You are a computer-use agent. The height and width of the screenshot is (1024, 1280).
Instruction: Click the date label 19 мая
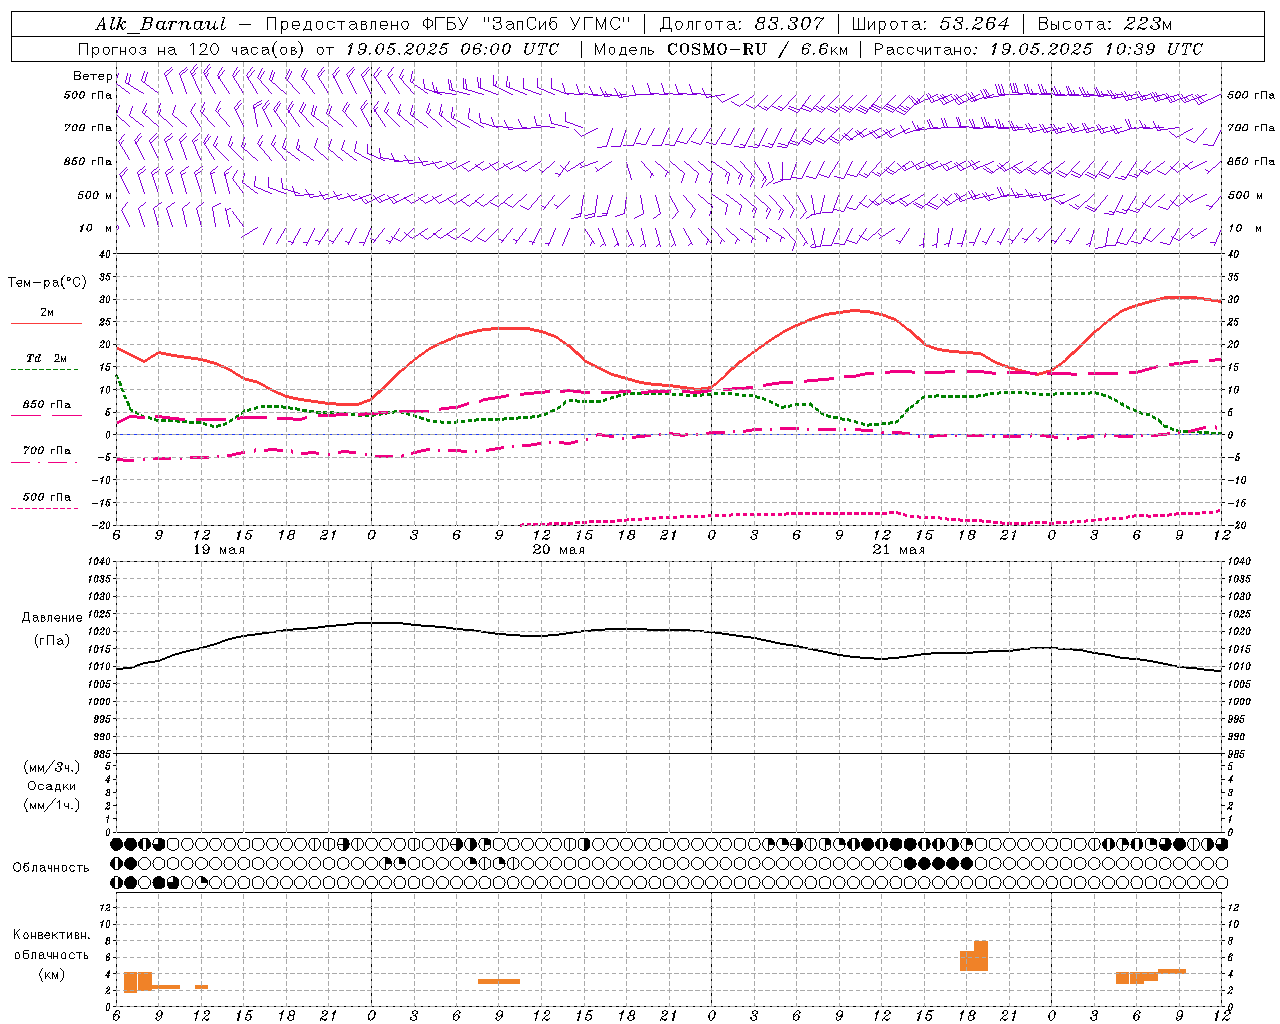[x=218, y=549]
